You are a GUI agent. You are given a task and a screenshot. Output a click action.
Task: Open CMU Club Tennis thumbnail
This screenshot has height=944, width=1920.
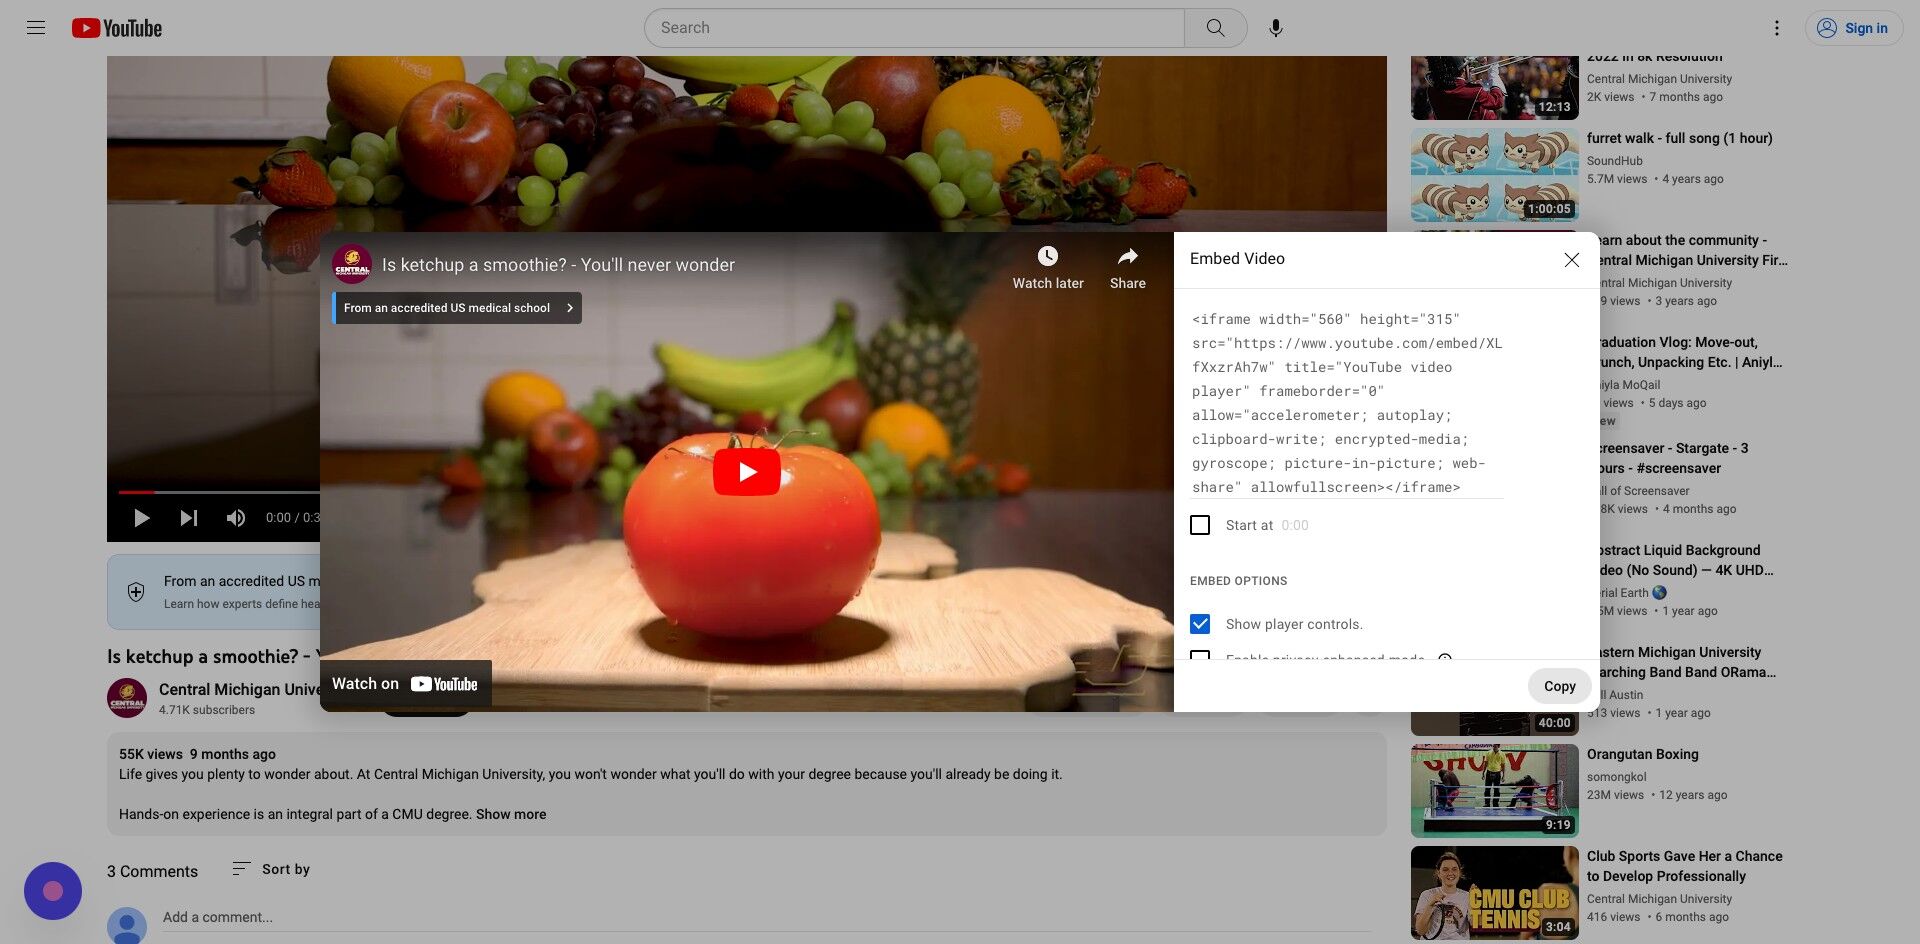[1494, 892]
